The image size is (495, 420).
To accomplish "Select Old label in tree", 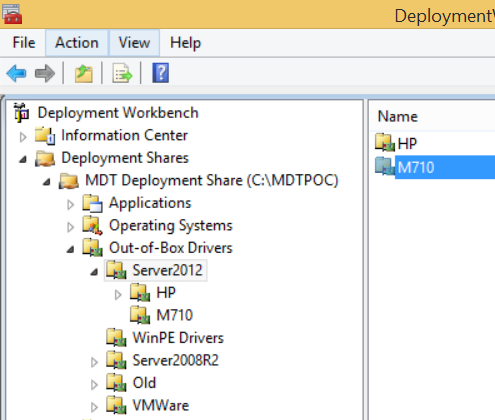I will (x=144, y=383).
